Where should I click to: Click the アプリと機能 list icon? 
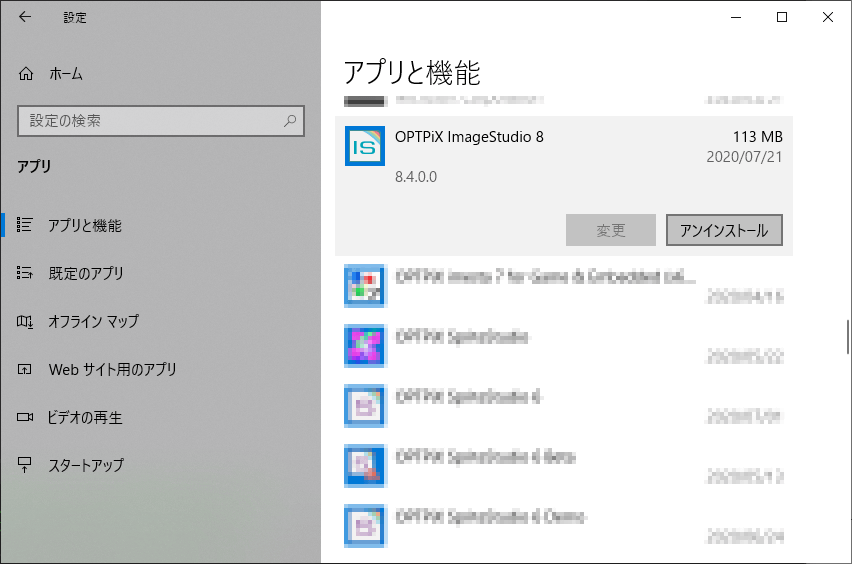tap(24, 224)
